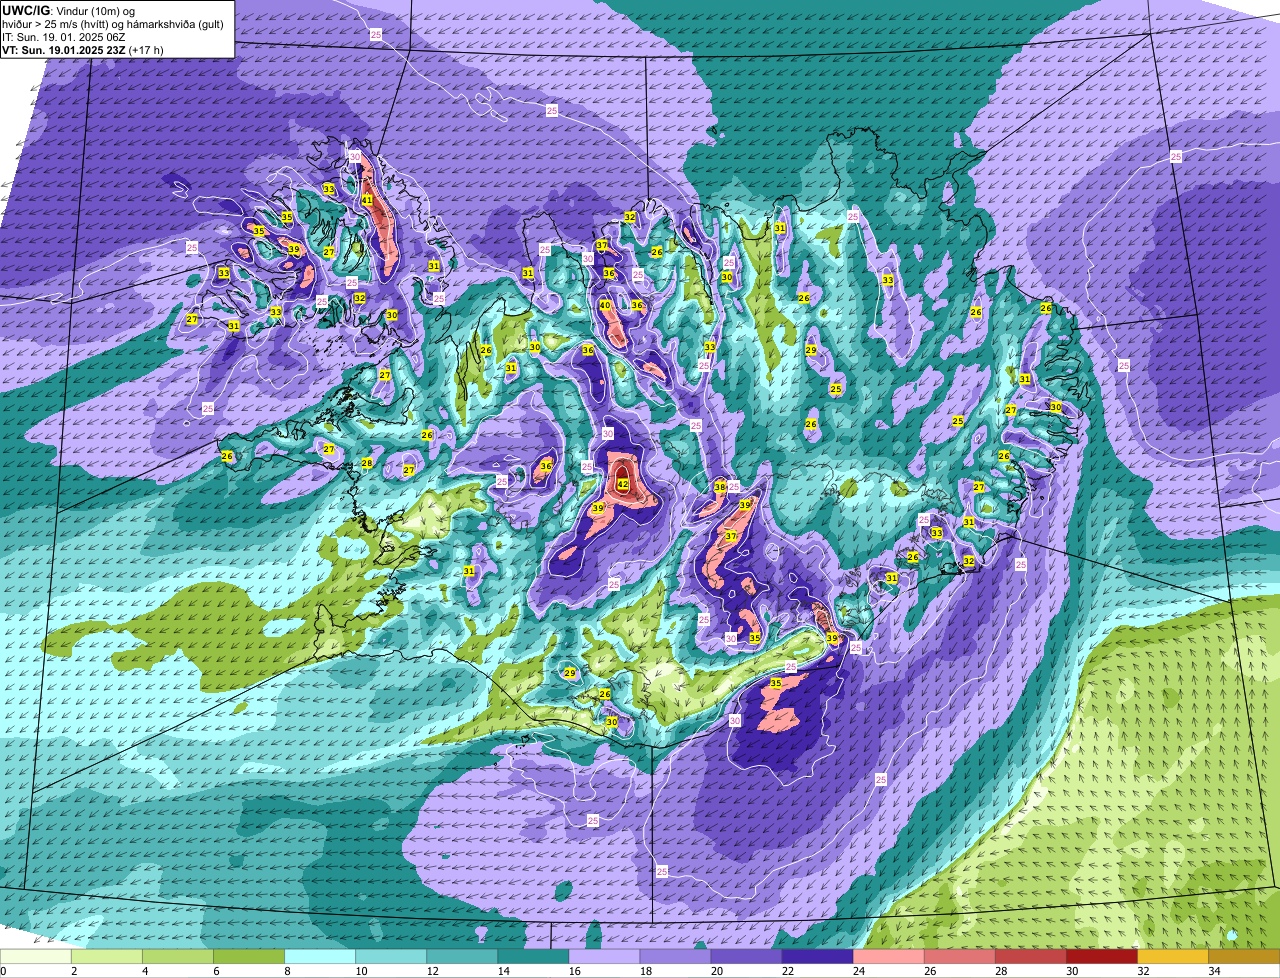The width and height of the screenshot is (1280, 978).
Task: Select the yellow '28' gust label
Action: pos(367,463)
